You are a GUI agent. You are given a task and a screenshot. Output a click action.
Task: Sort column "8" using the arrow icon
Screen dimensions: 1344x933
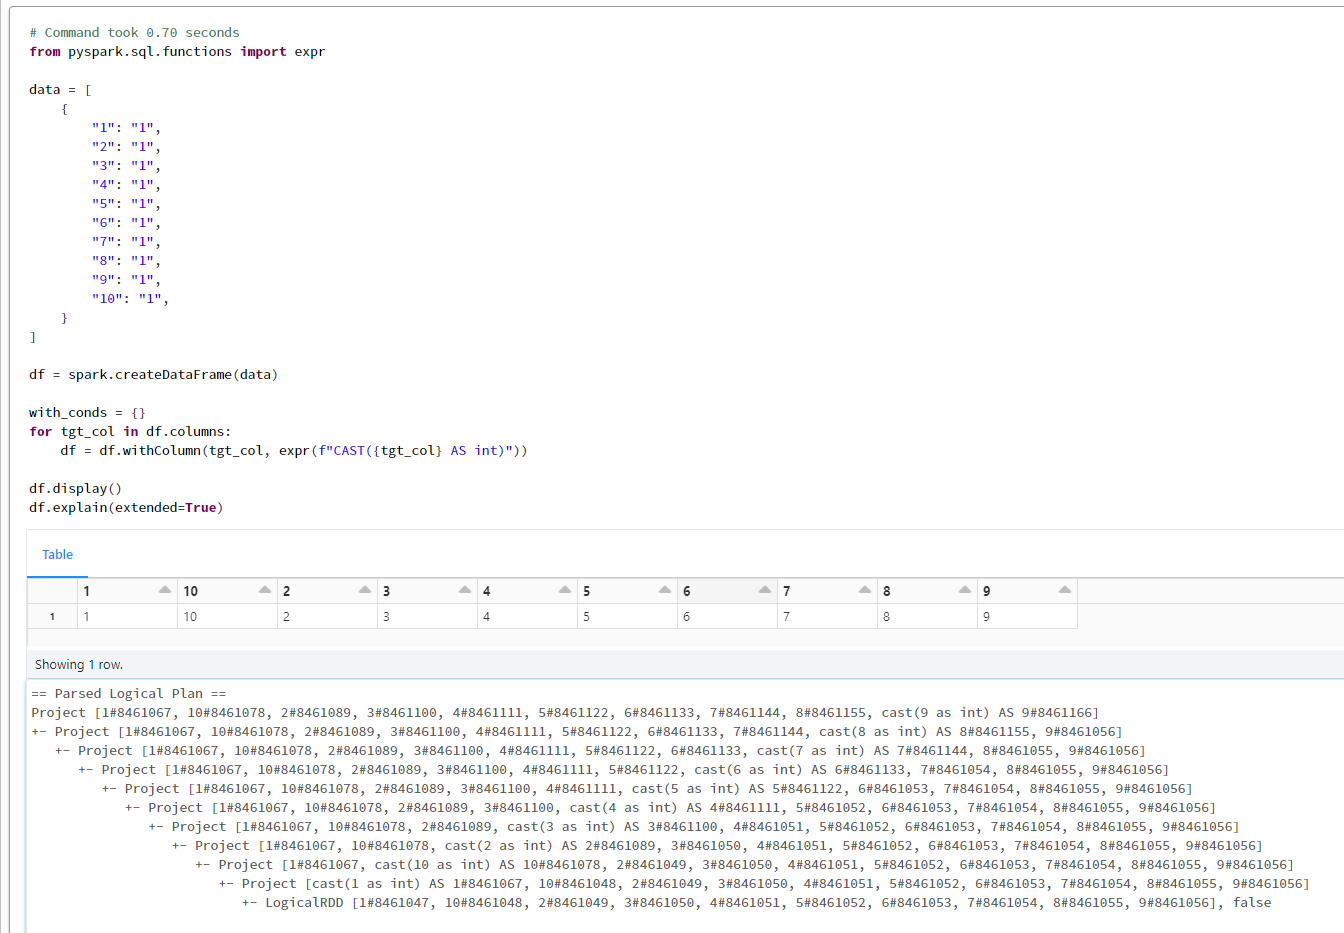click(963, 590)
